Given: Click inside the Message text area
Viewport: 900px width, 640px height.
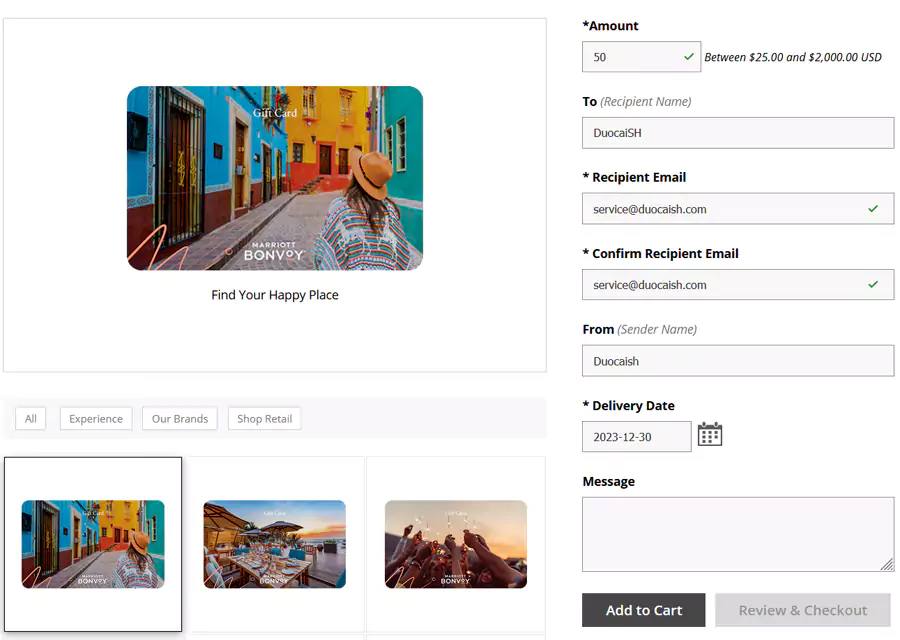Looking at the screenshot, I should click(735, 534).
